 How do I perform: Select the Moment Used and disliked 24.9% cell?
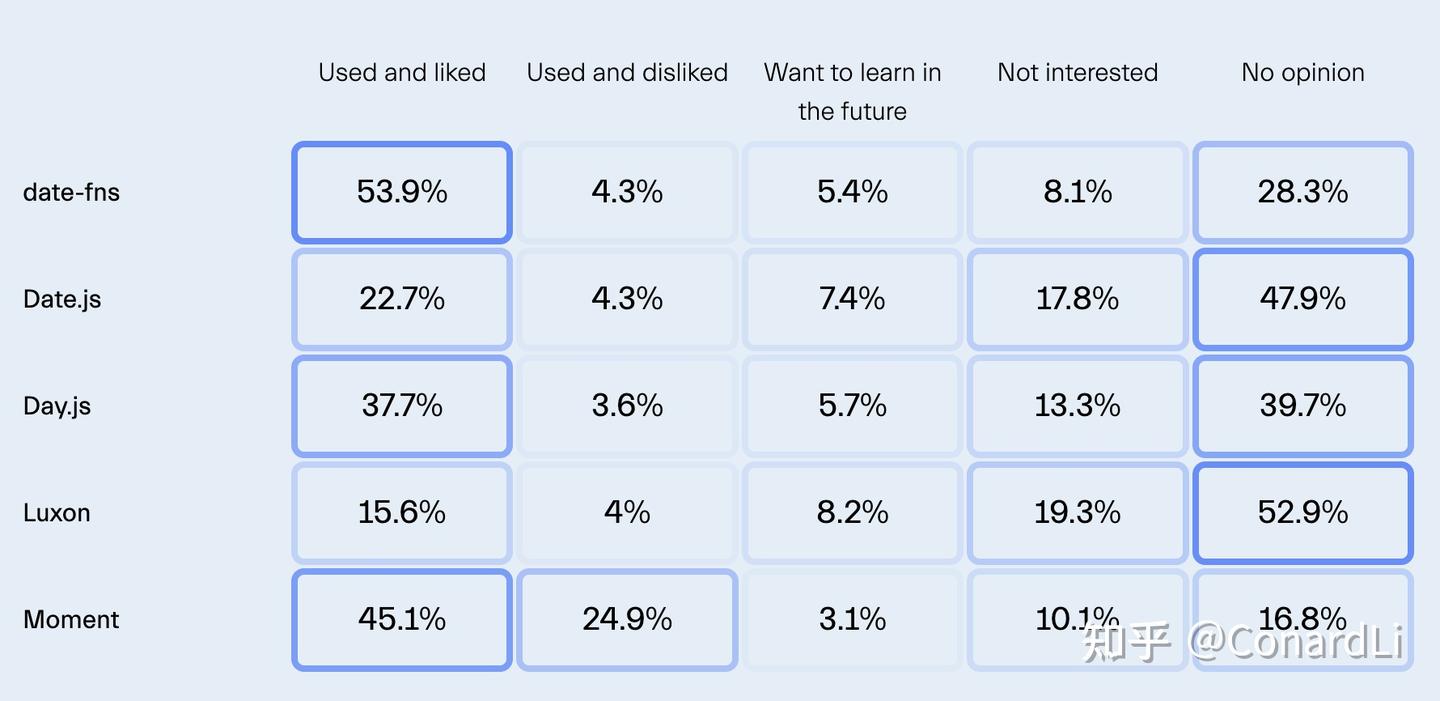click(x=627, y=619)
